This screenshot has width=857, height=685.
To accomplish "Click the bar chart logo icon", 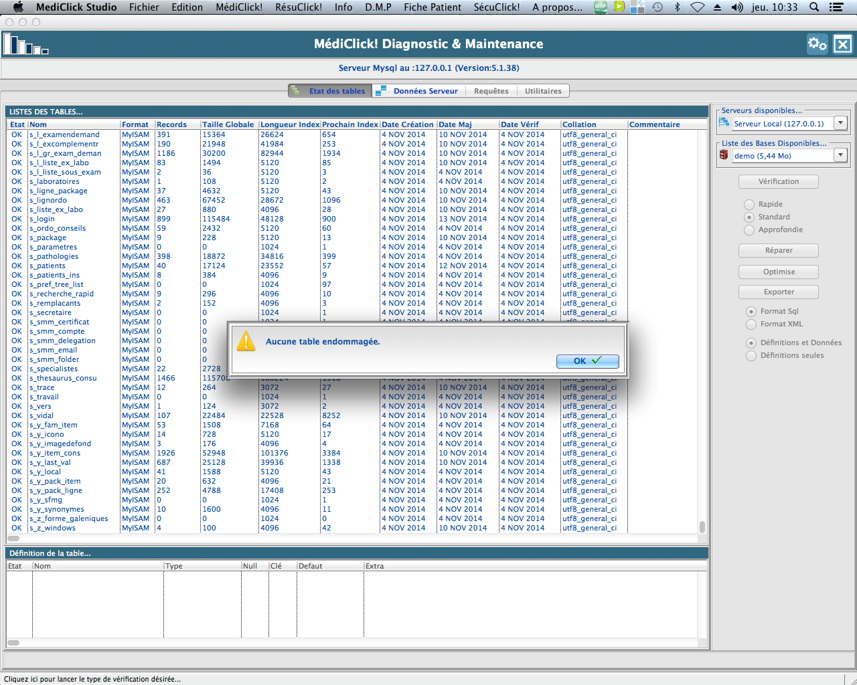I will pos(25,45).
